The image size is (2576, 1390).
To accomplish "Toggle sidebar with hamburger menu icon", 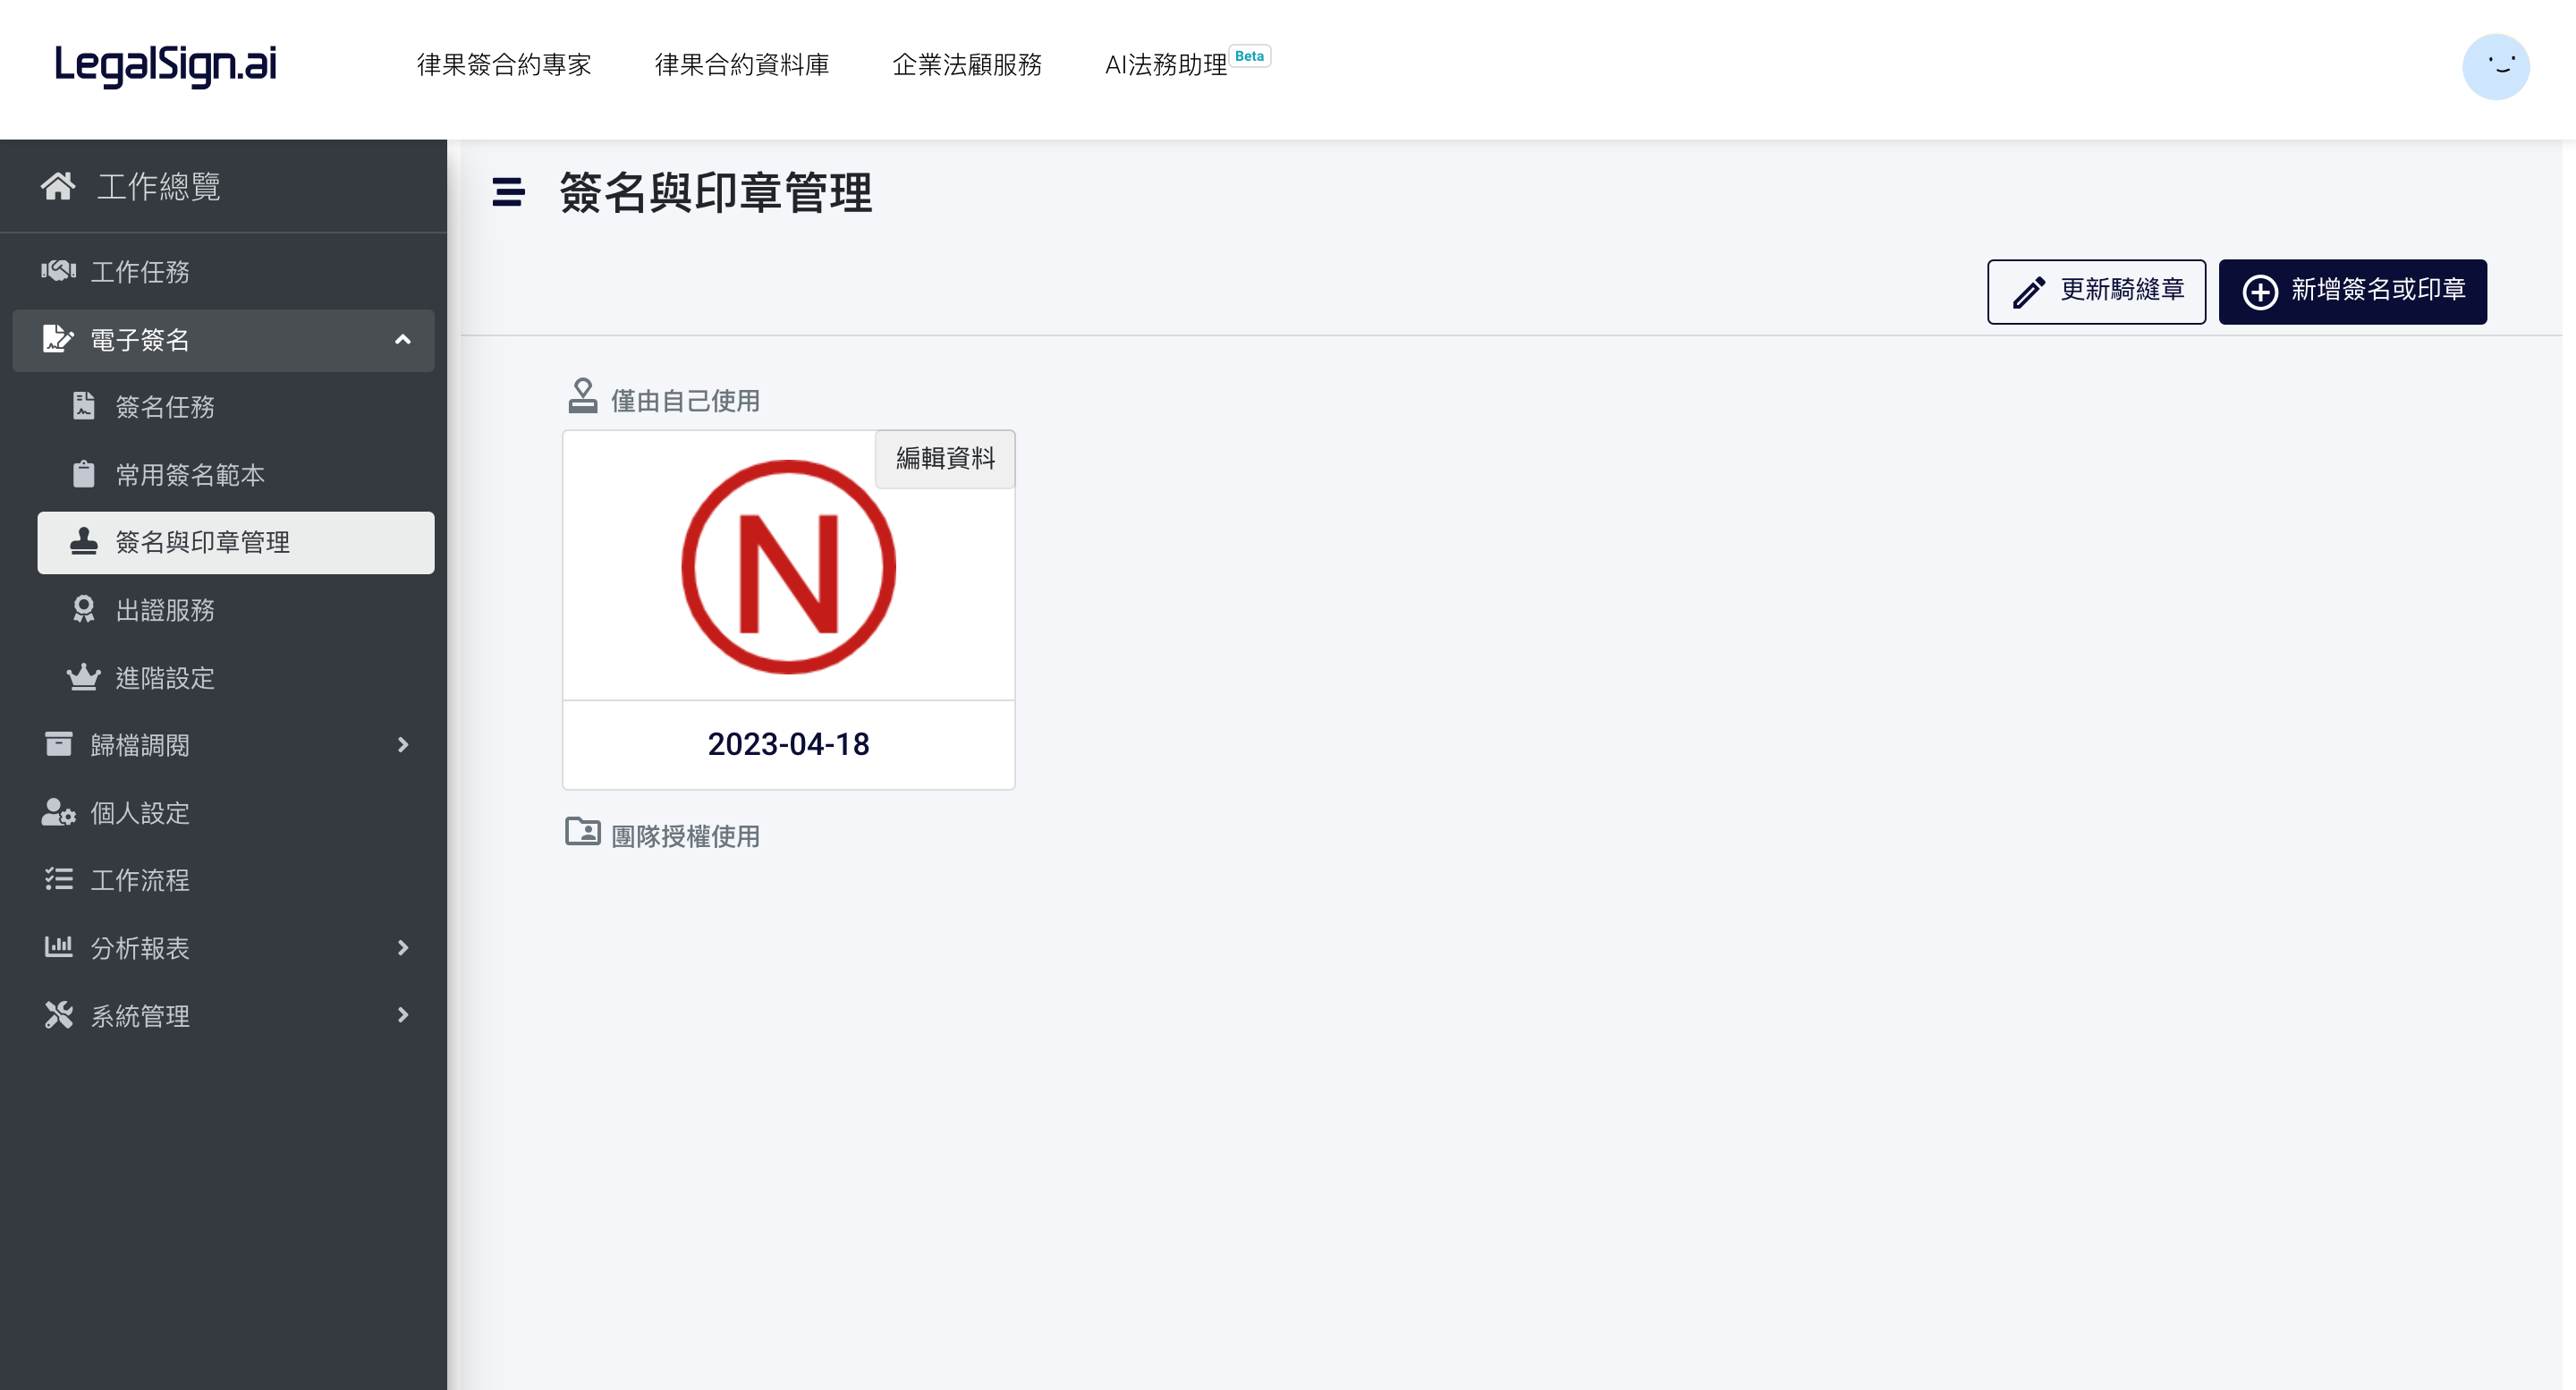I will pyautogui.click(x=508, y=191).
